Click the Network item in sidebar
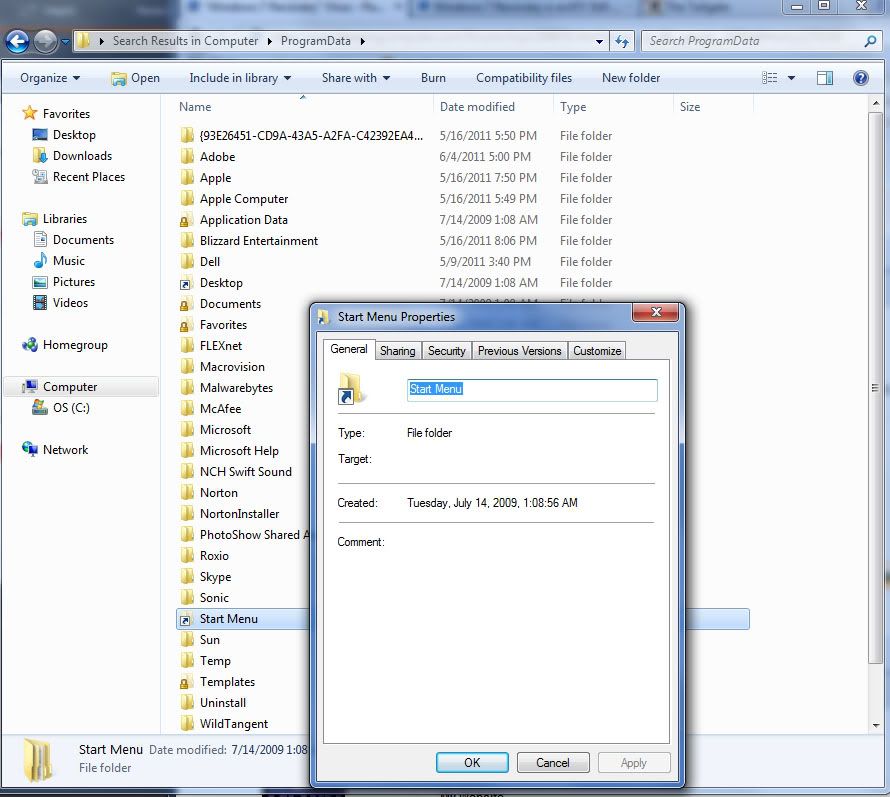This screenshot has width=890, height=797. tap(66, 449)
